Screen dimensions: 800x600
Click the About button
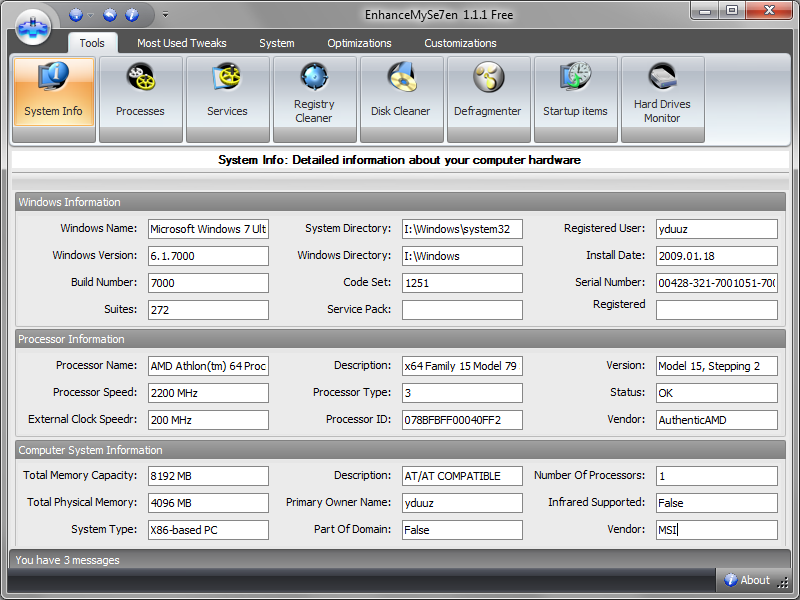click(747, 579)
